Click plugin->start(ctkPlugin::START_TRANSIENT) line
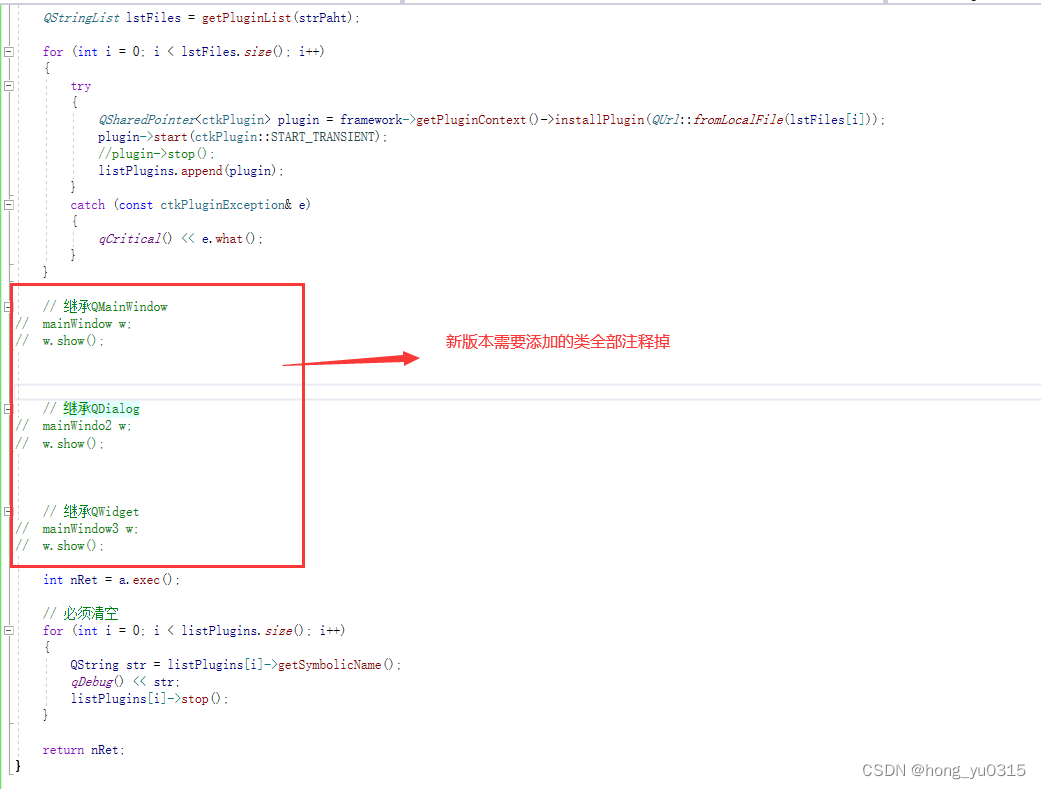 pos(242,137)
